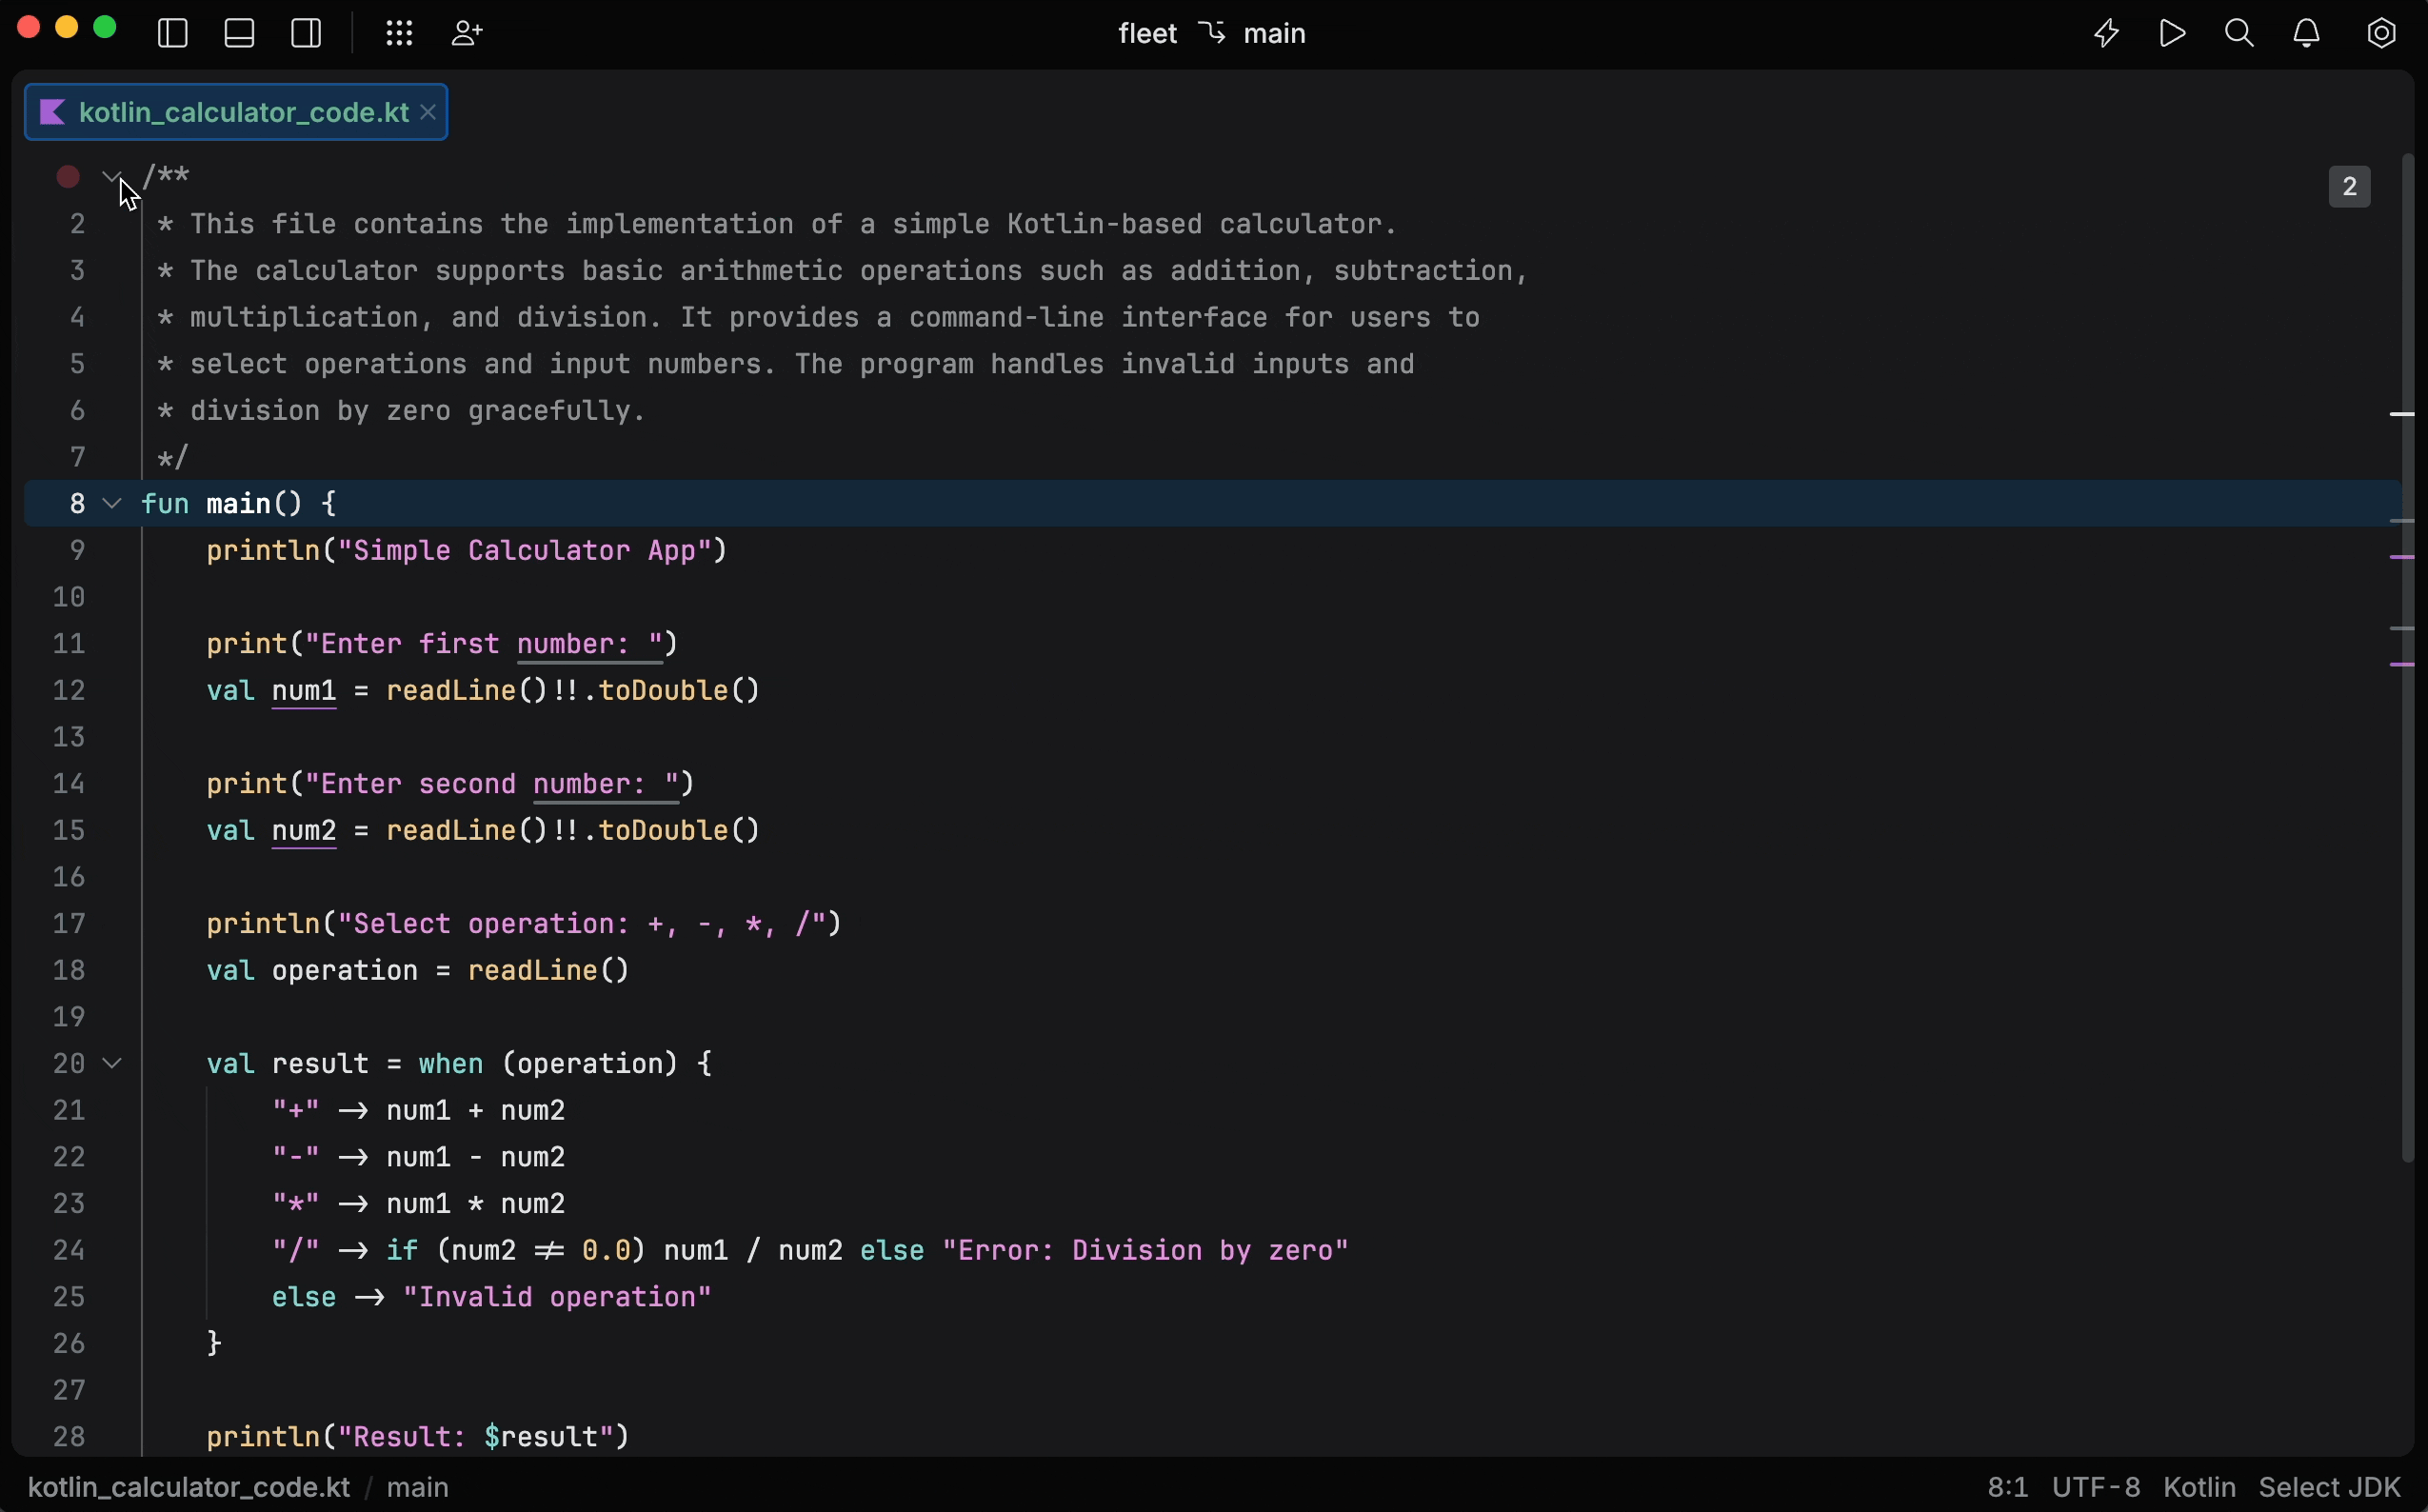Select the kotlin_calculator_code.kt tab

click(234, 112)
